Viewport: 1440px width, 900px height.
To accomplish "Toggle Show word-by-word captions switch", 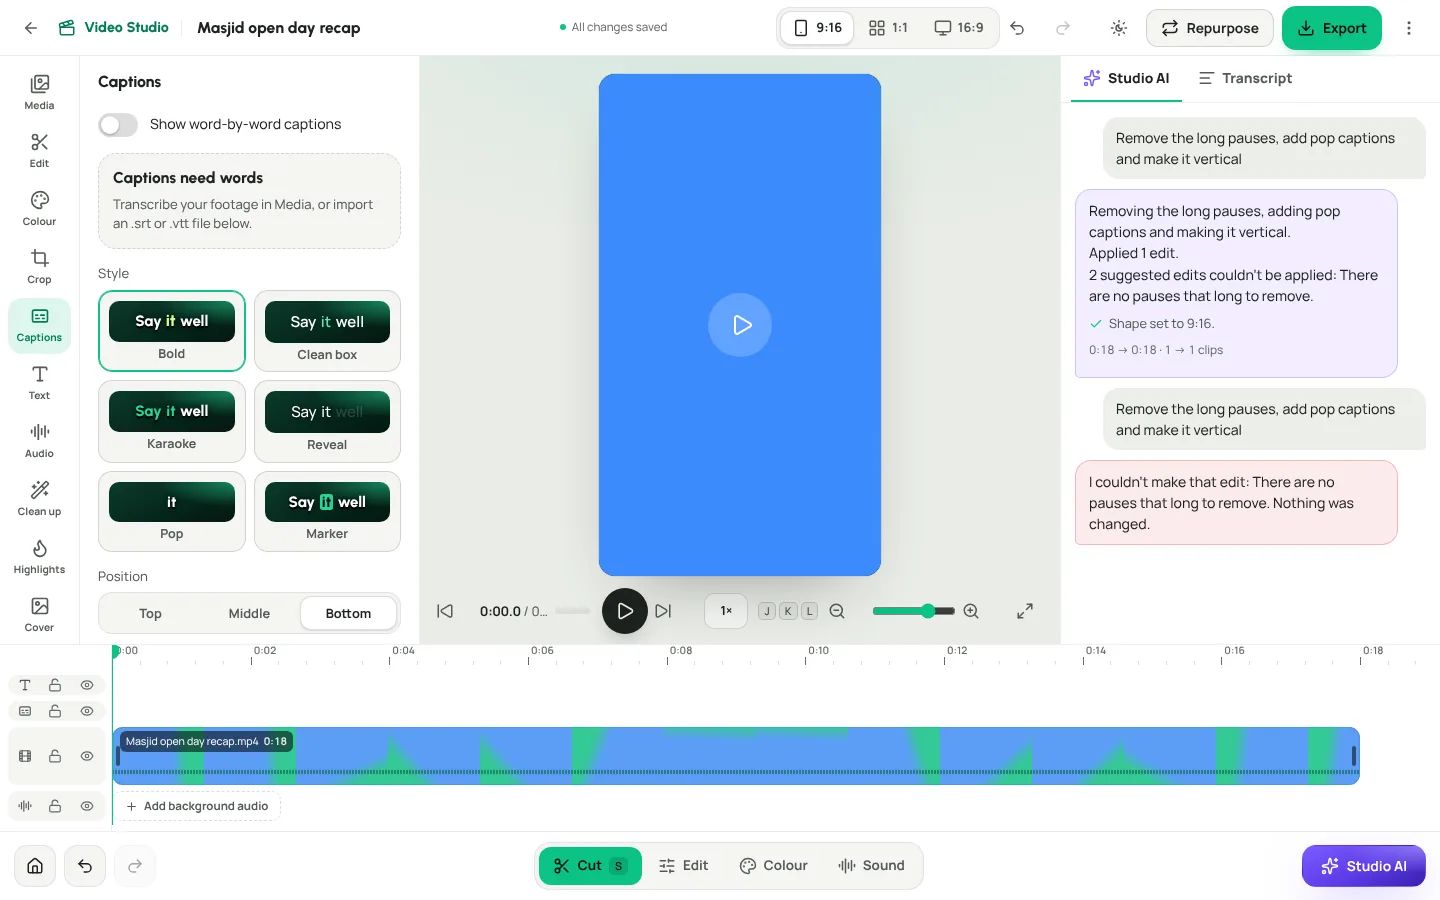I will coord(118,125).
